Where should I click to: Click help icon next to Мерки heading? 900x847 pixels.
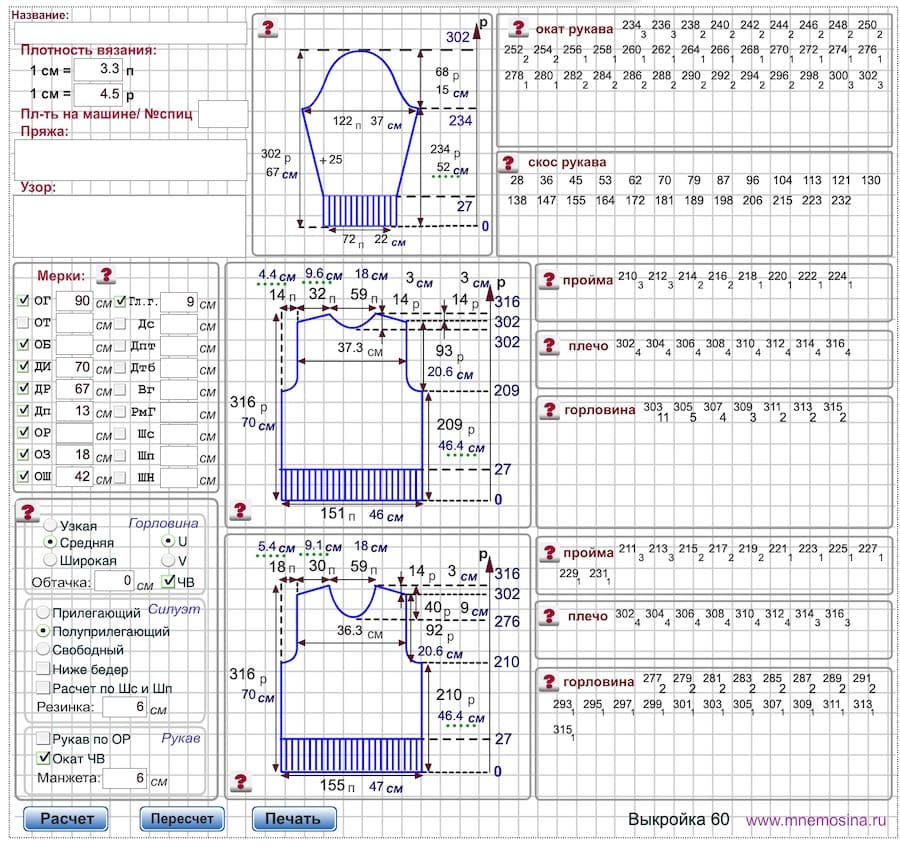[106, 275]
